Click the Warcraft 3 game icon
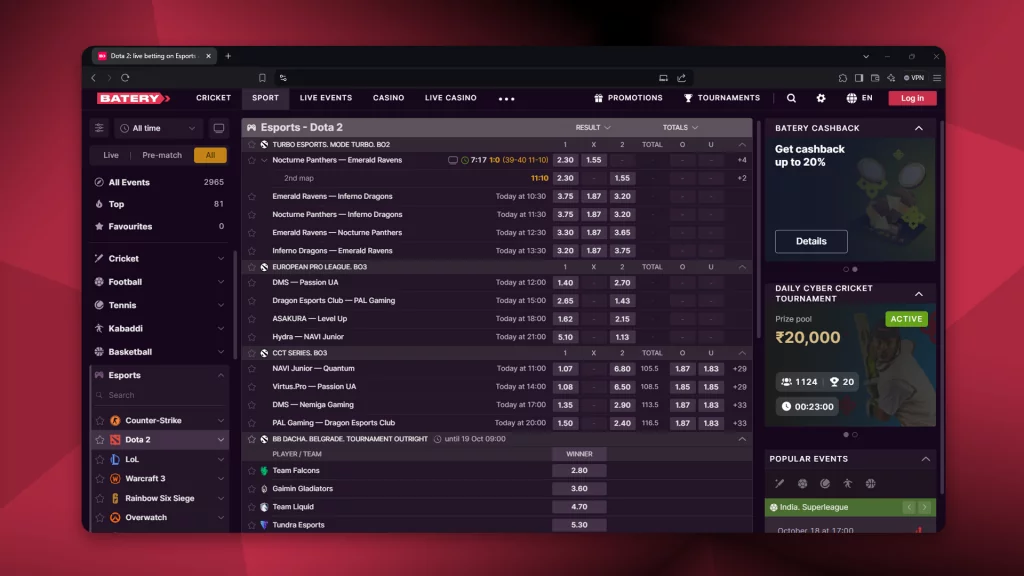 click(x=115, y=479)
